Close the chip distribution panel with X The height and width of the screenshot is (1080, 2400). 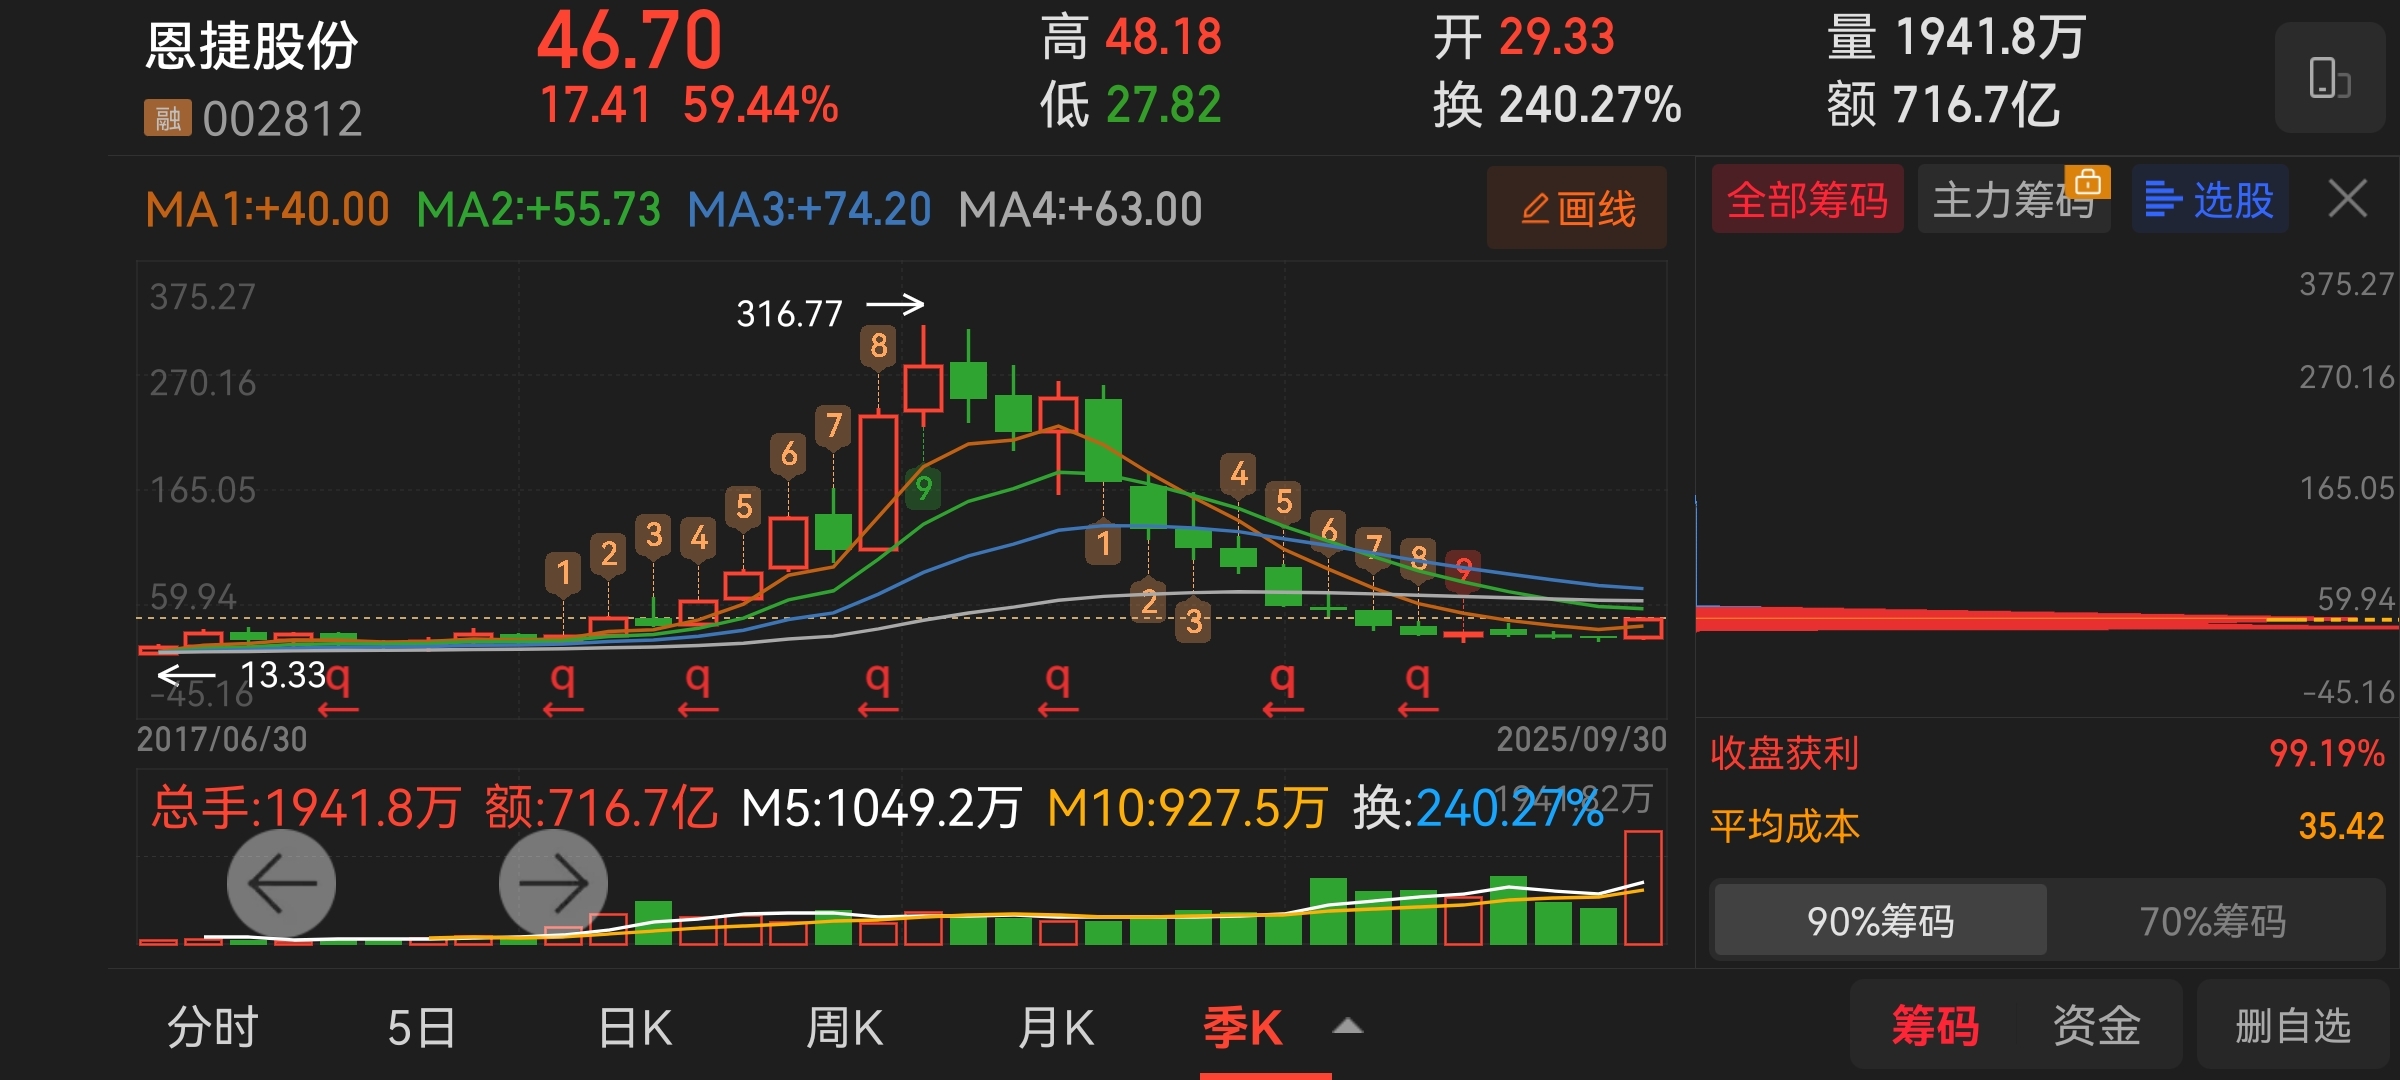click(2347, 198)
